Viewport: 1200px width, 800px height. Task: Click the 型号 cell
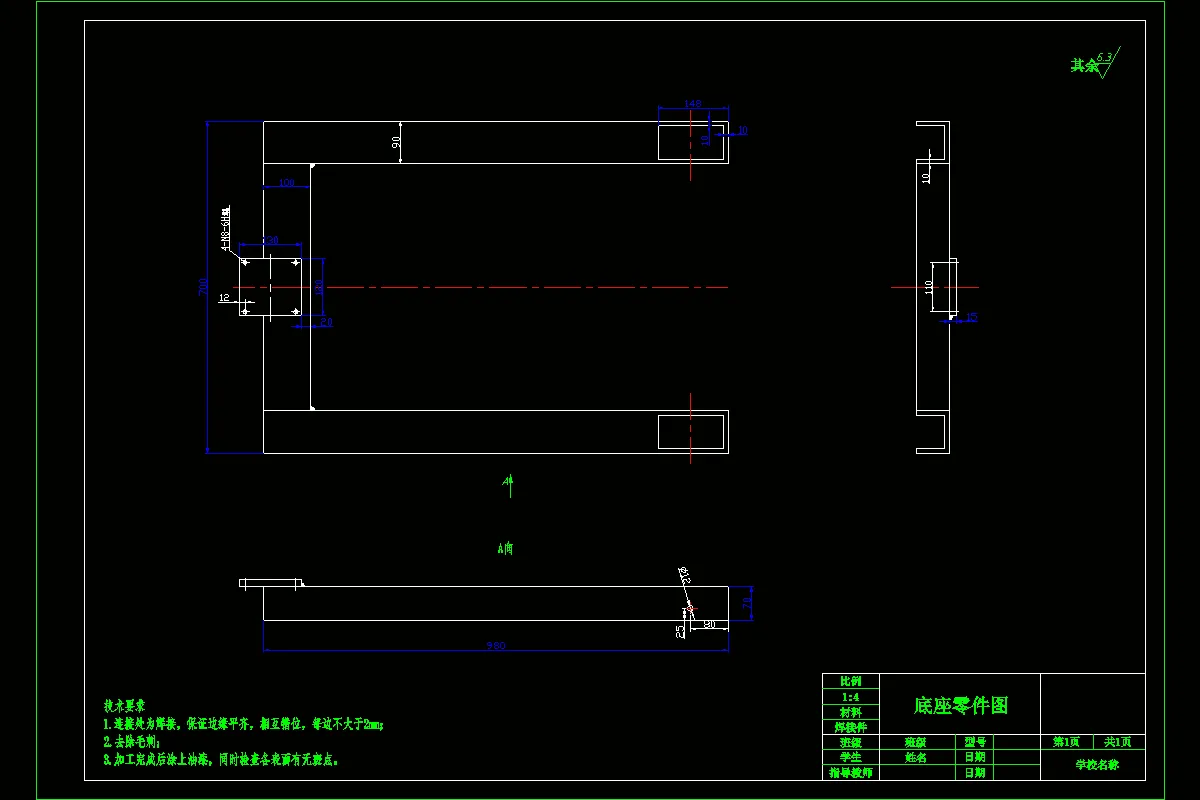click(975, 742)
